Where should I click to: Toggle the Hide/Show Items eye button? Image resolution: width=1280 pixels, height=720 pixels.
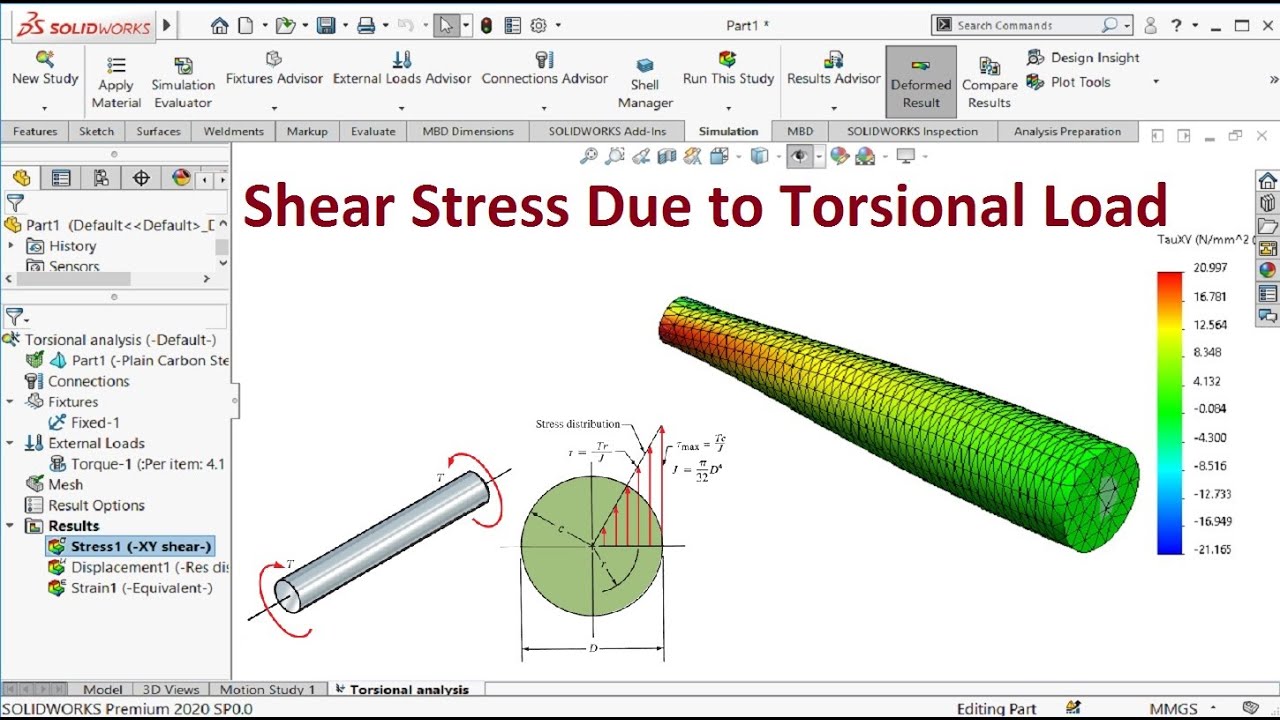click(x=798, y=155)
